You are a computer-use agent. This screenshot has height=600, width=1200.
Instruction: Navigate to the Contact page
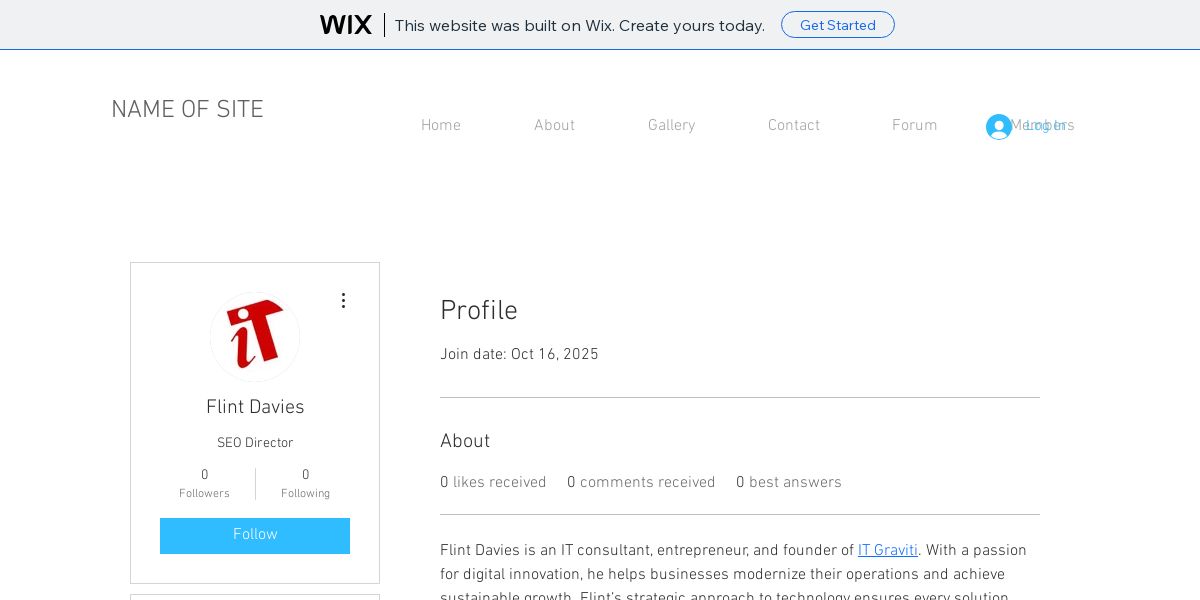(x=793, y=126)
